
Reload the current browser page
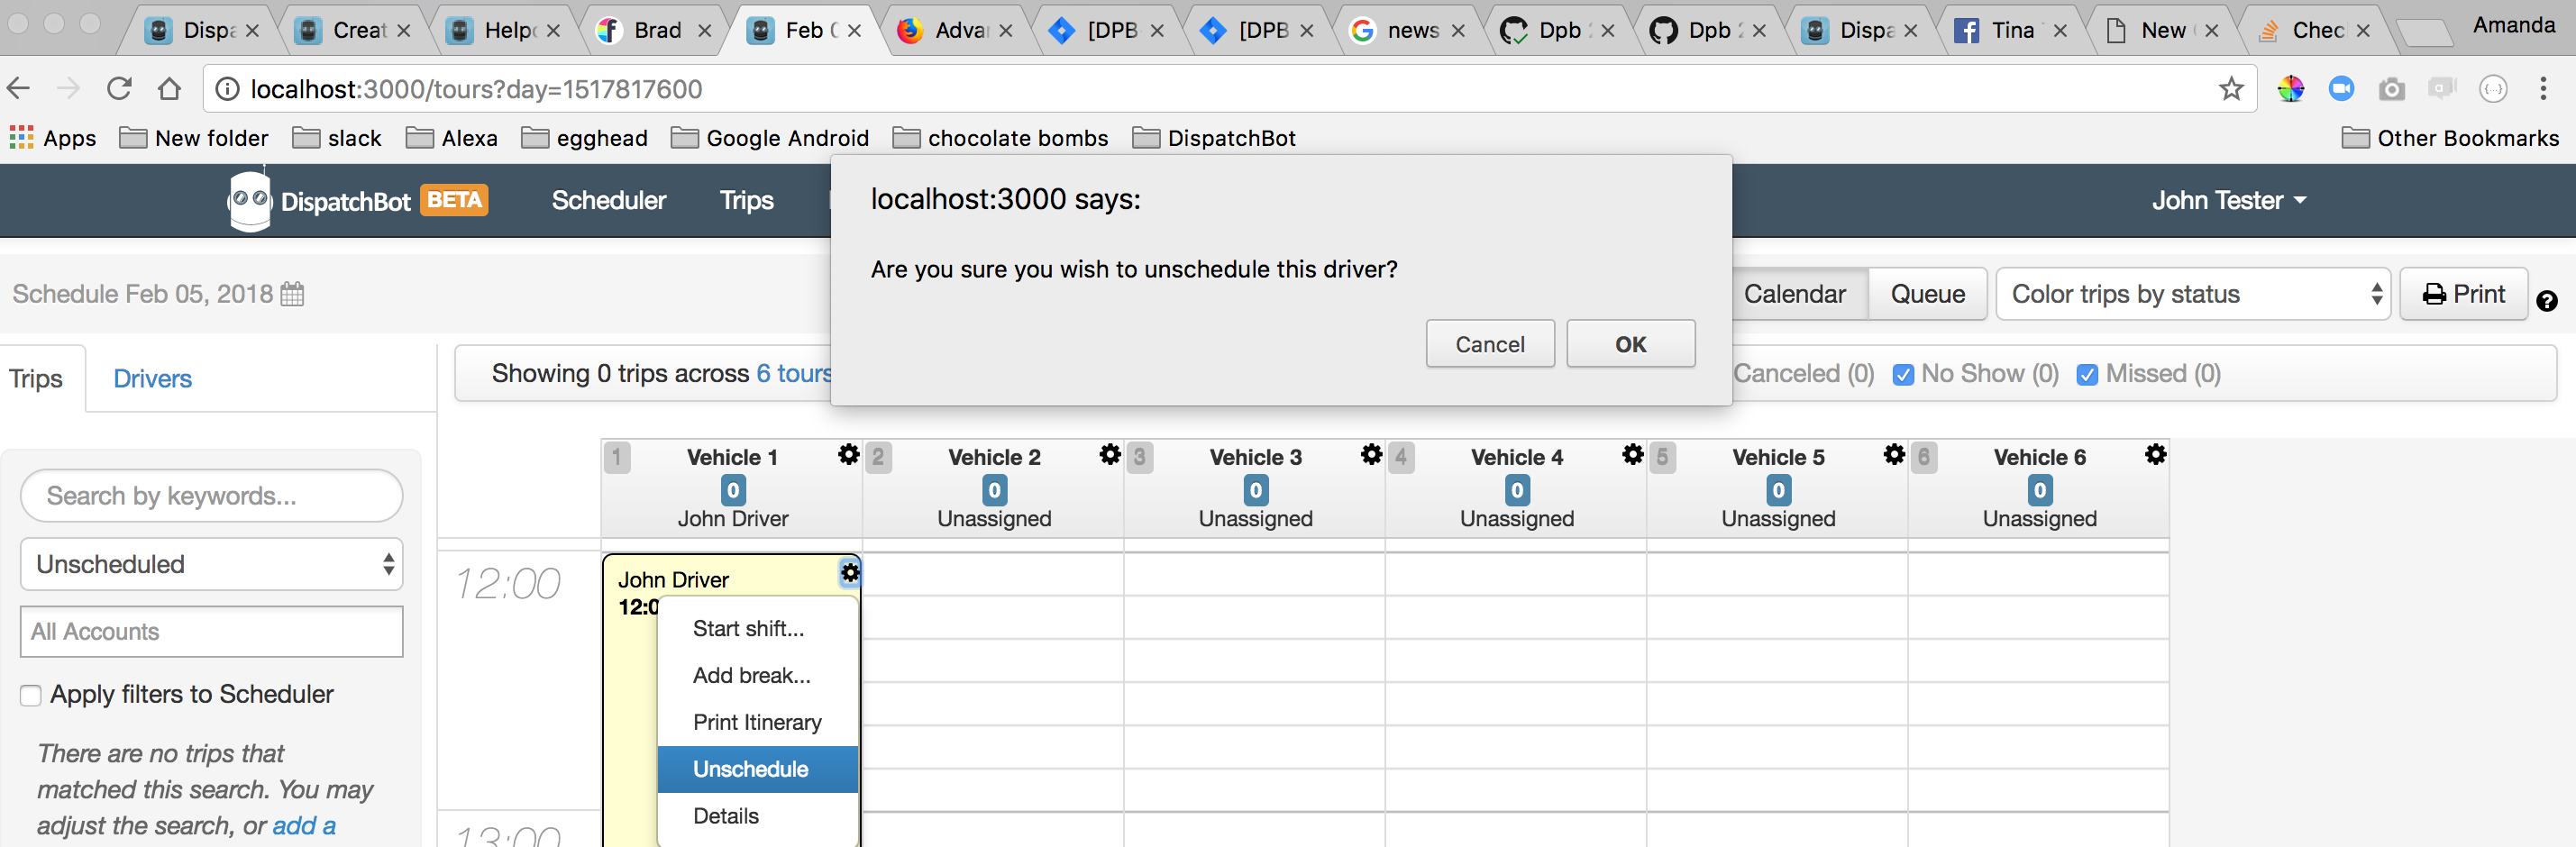tap(119, 89)
